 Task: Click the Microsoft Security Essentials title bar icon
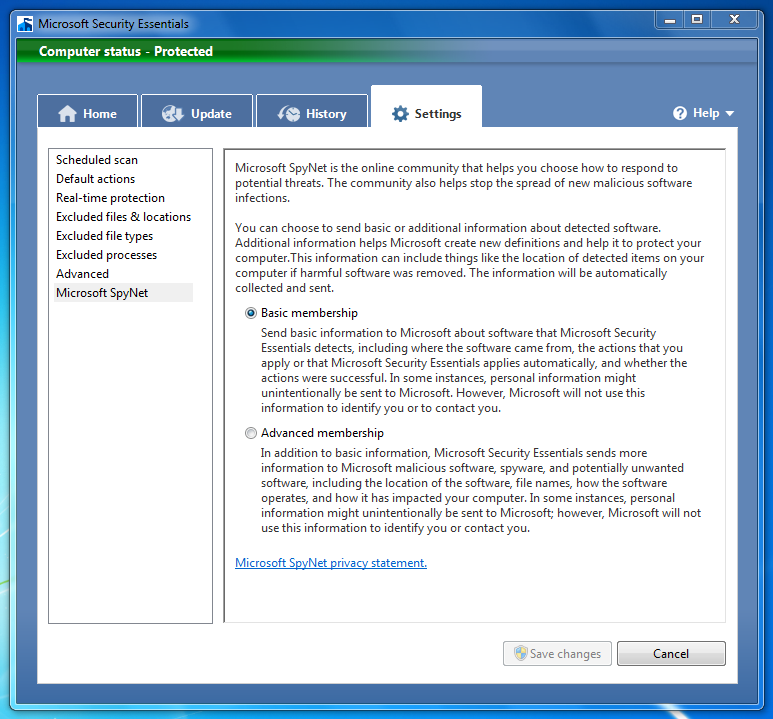tap(25, 24)
